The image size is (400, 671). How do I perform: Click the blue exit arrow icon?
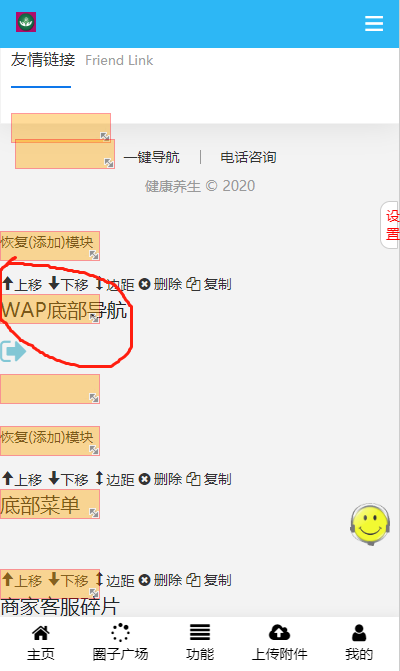pos(13,351)
